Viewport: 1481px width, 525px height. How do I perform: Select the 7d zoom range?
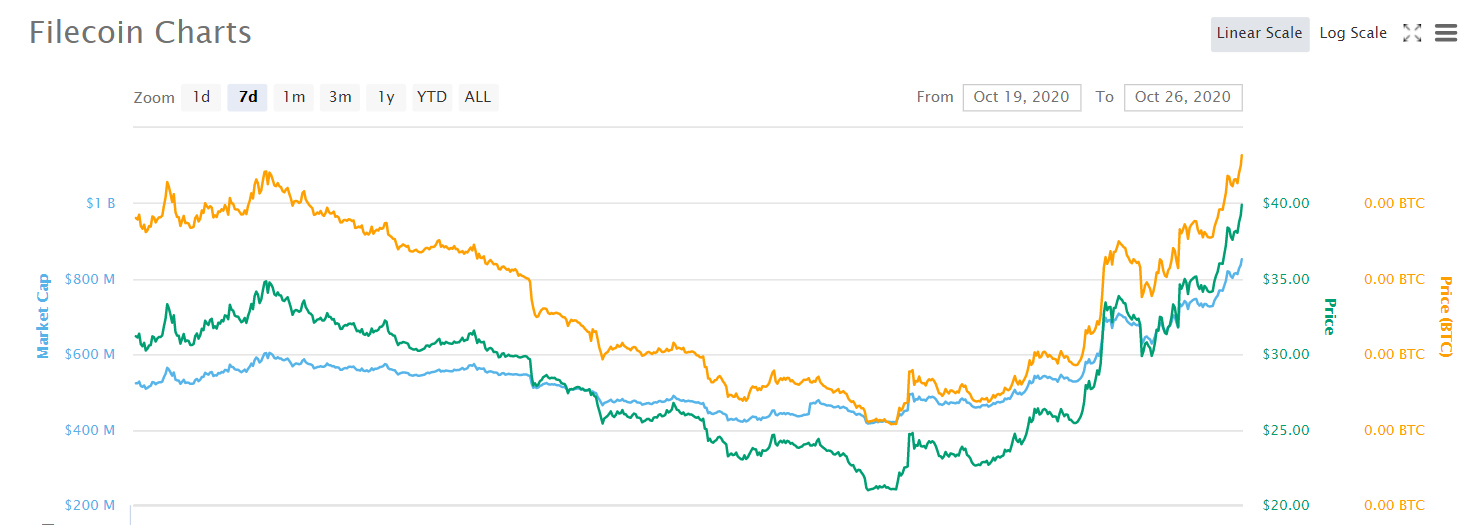[248, 97]
